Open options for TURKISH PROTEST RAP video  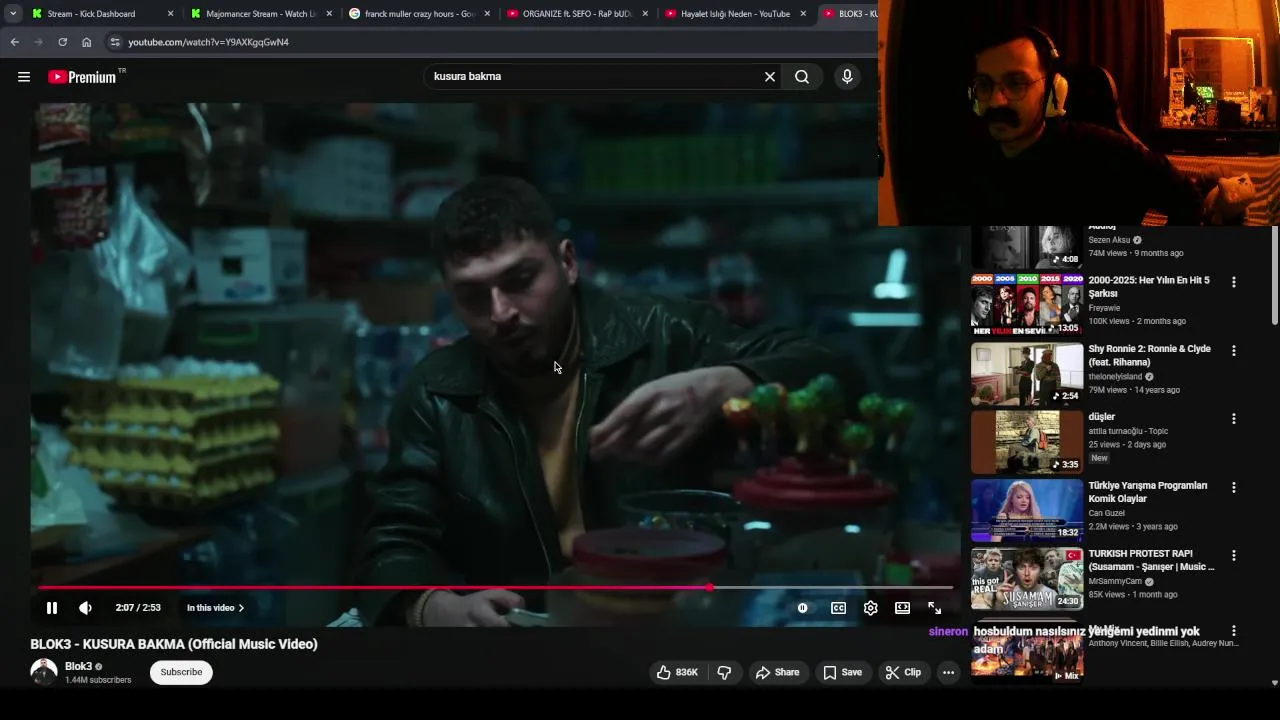(x=1234, y=555)
